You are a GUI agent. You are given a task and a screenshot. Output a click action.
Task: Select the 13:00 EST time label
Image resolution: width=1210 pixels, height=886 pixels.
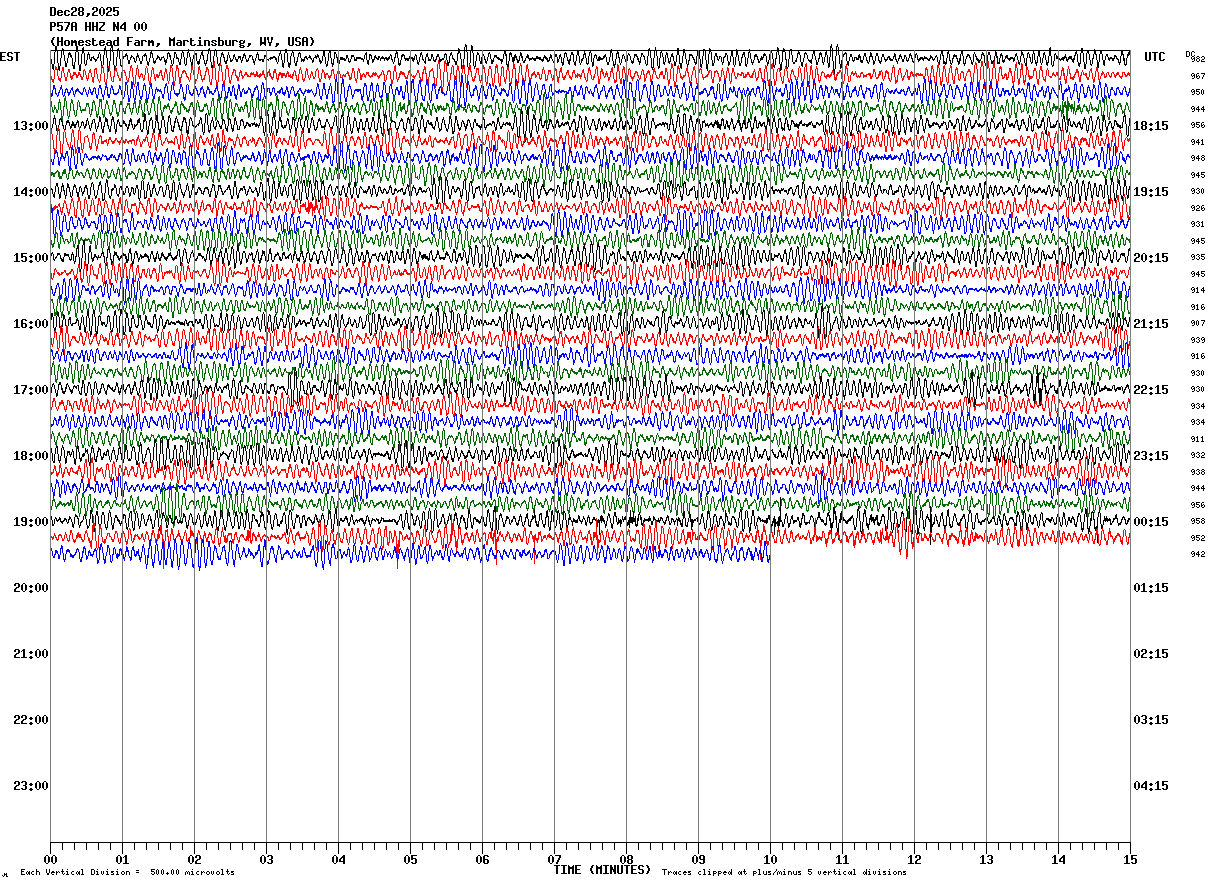pyautogui.click(x=31, y=126)
